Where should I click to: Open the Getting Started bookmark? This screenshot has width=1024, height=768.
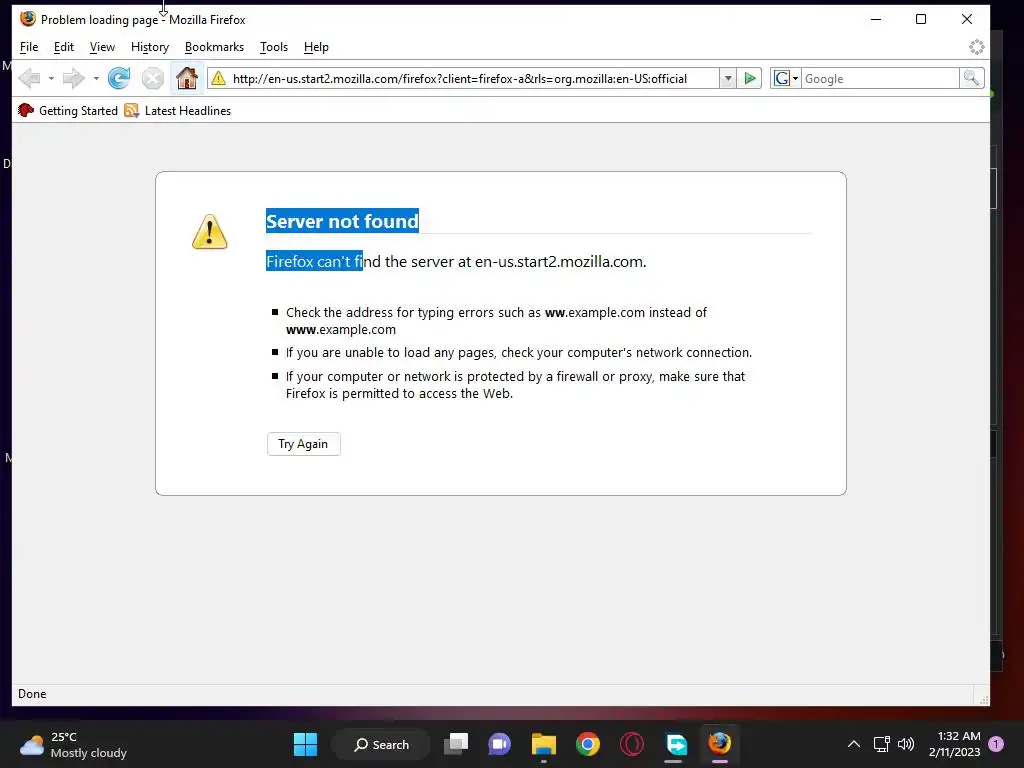coord(68,110)
